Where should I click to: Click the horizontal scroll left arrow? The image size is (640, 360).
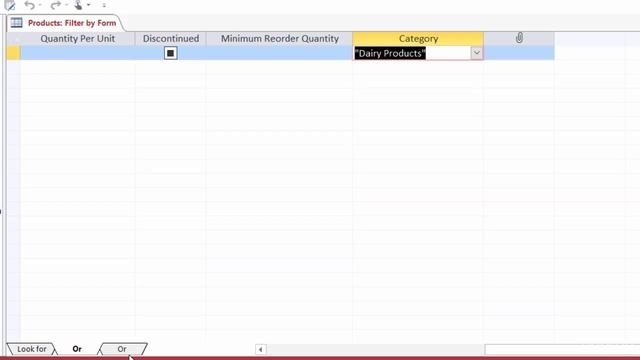pos(260,349)
